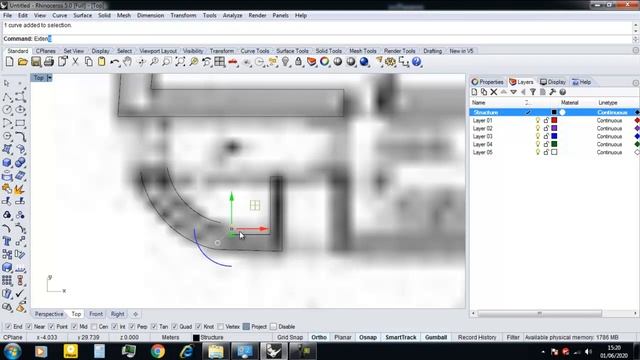The width and height of the screenshot is (640, 360).
Task: Click the light bulb Hide objects icon
Action: 285,62
